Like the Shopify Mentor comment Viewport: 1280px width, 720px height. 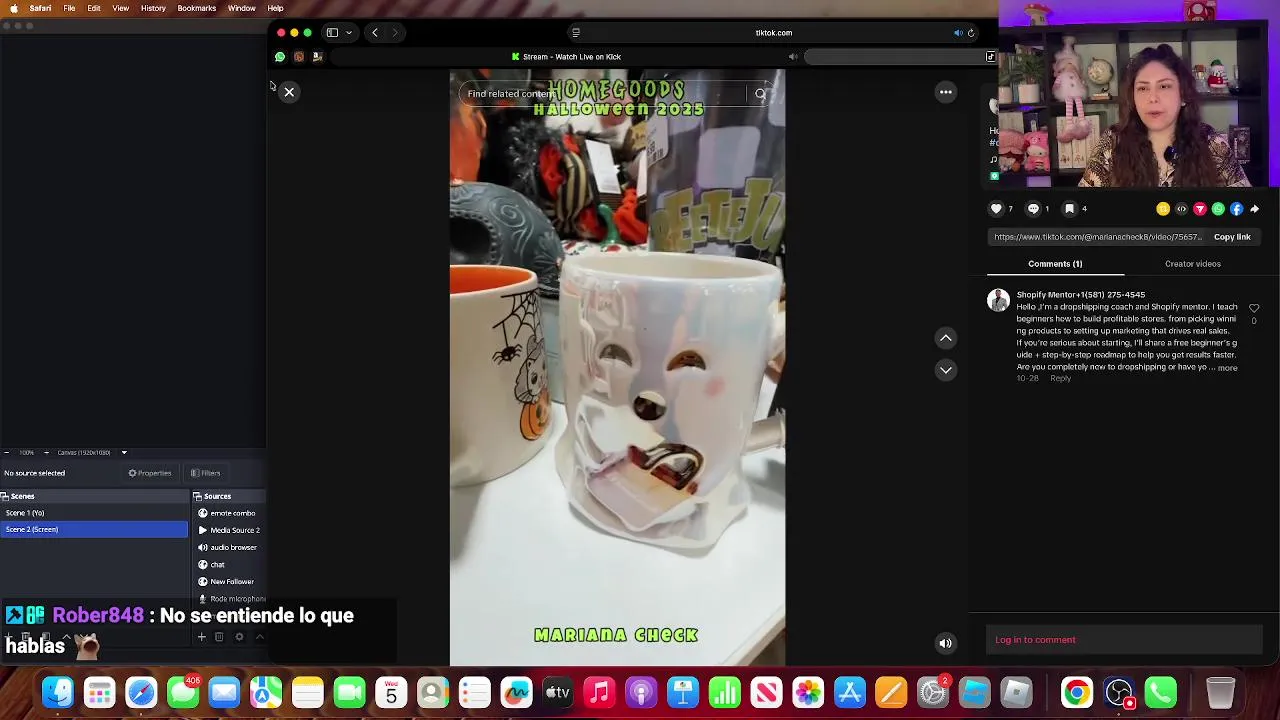click(1254, 308)
